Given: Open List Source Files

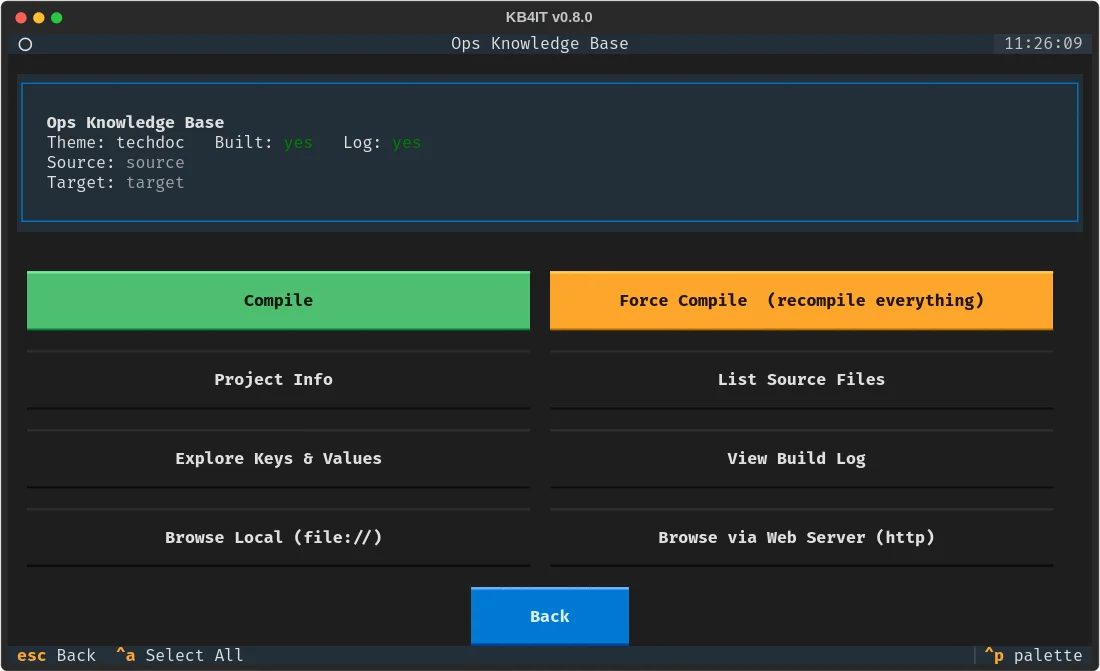Looking at the screenshot, I should [801, 380].
